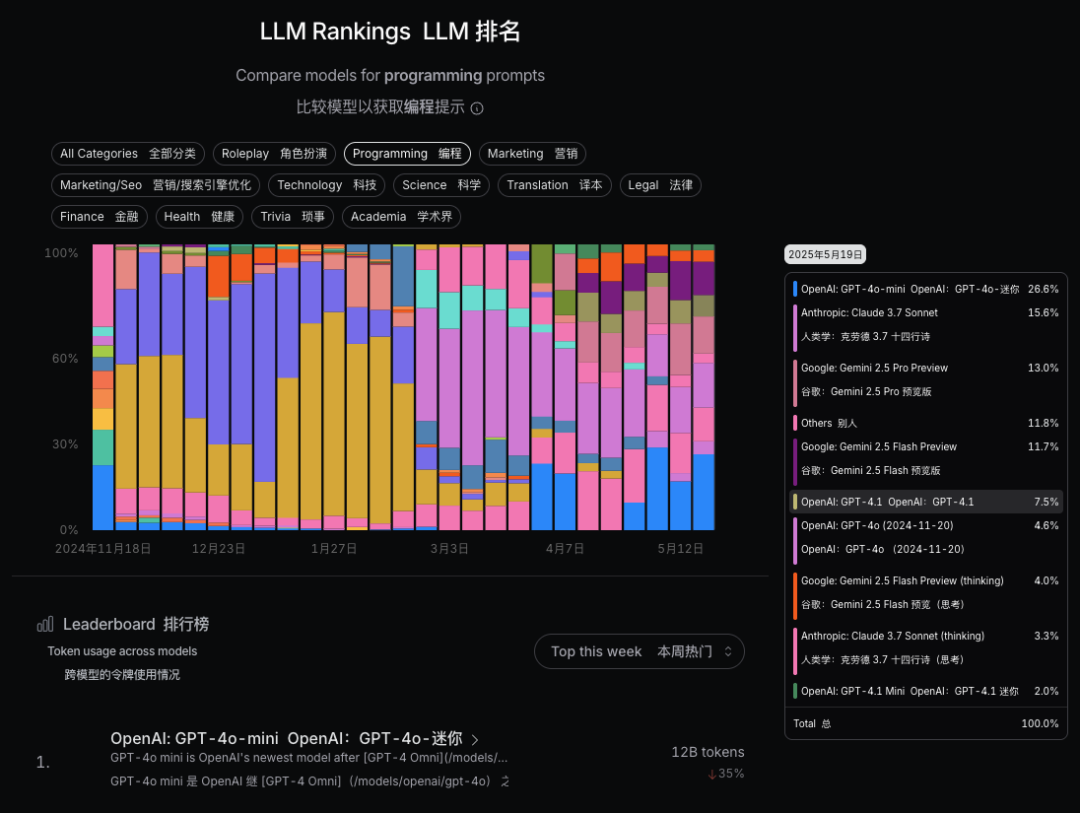Viewport: 1080px width, 813px height.
Task: Select the Technology category chip
Action: pyautogui.click(x=326, y=185)
